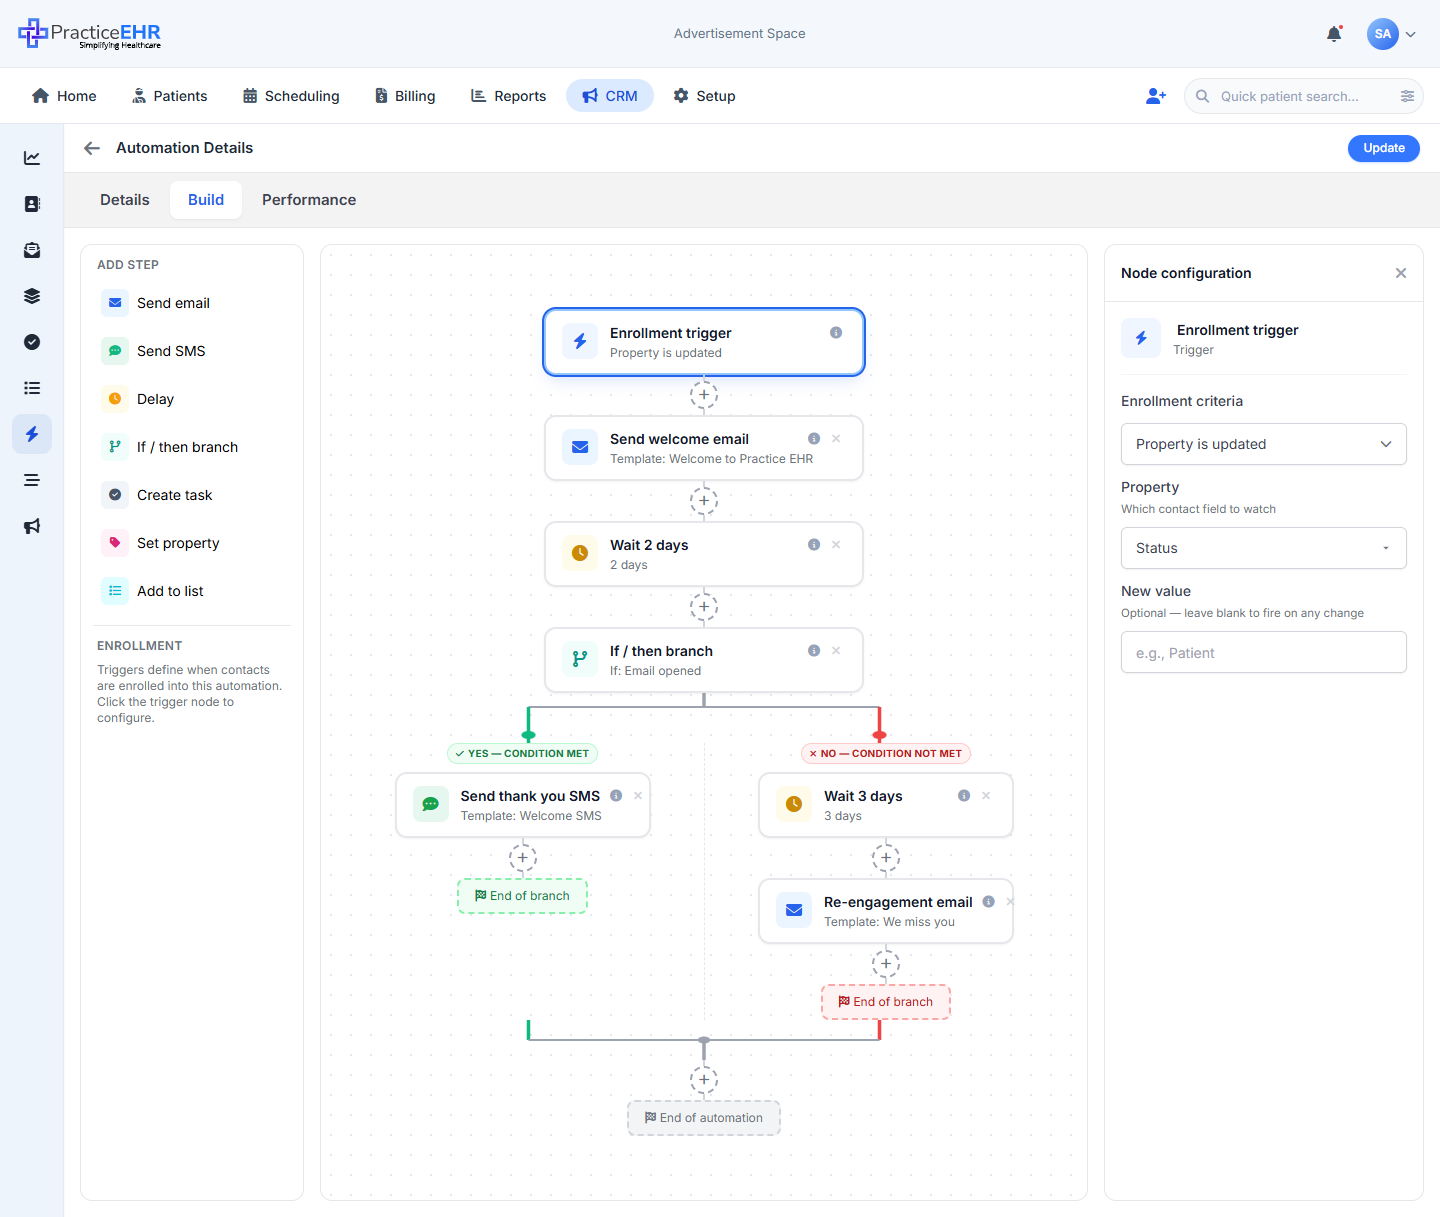This screenshot has height=1217, width=1440.
Task: Open the Setup menu
Action: [x=704, y=96]
